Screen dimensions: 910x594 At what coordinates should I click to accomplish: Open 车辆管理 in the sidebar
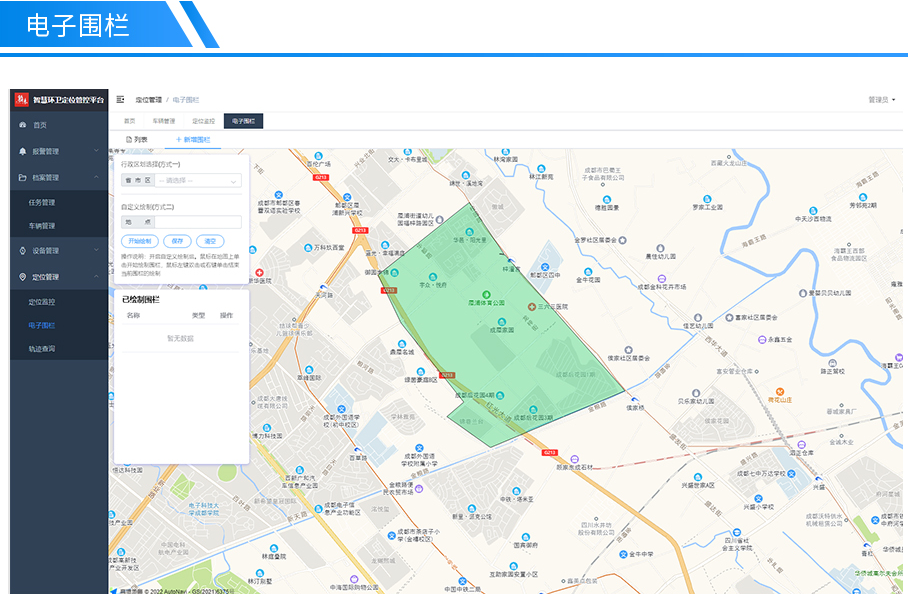point(42,226)
